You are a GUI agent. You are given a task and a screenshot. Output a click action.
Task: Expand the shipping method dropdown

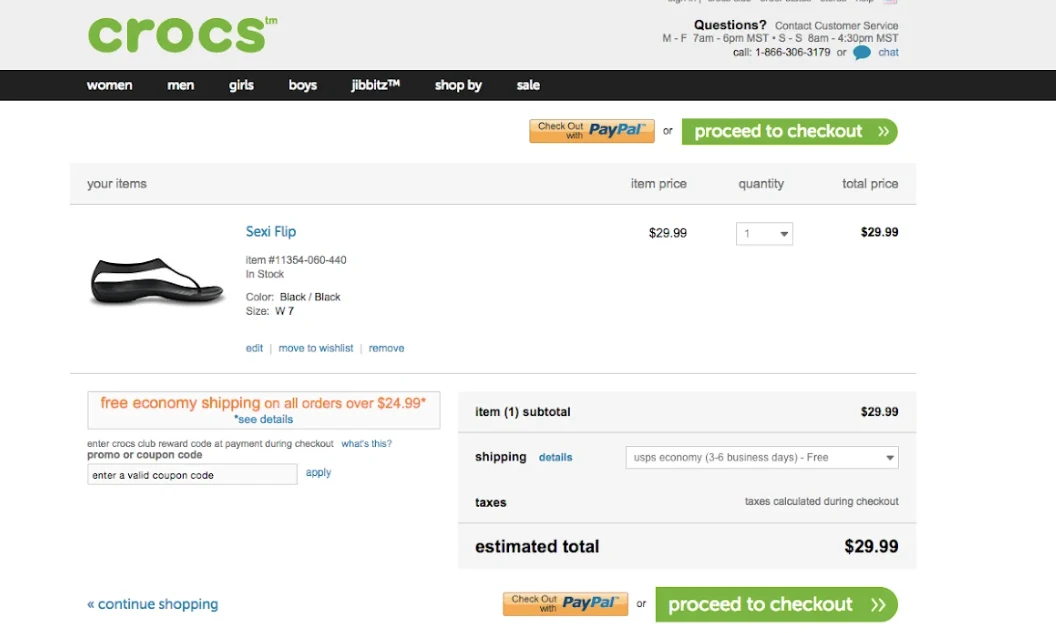[762, 457]
